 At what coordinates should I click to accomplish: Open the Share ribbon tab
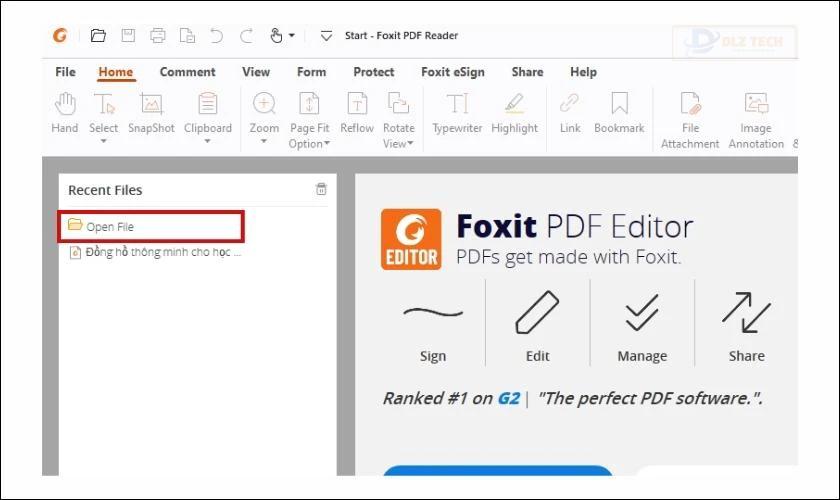pyautogui.click(x=527, y=72)
